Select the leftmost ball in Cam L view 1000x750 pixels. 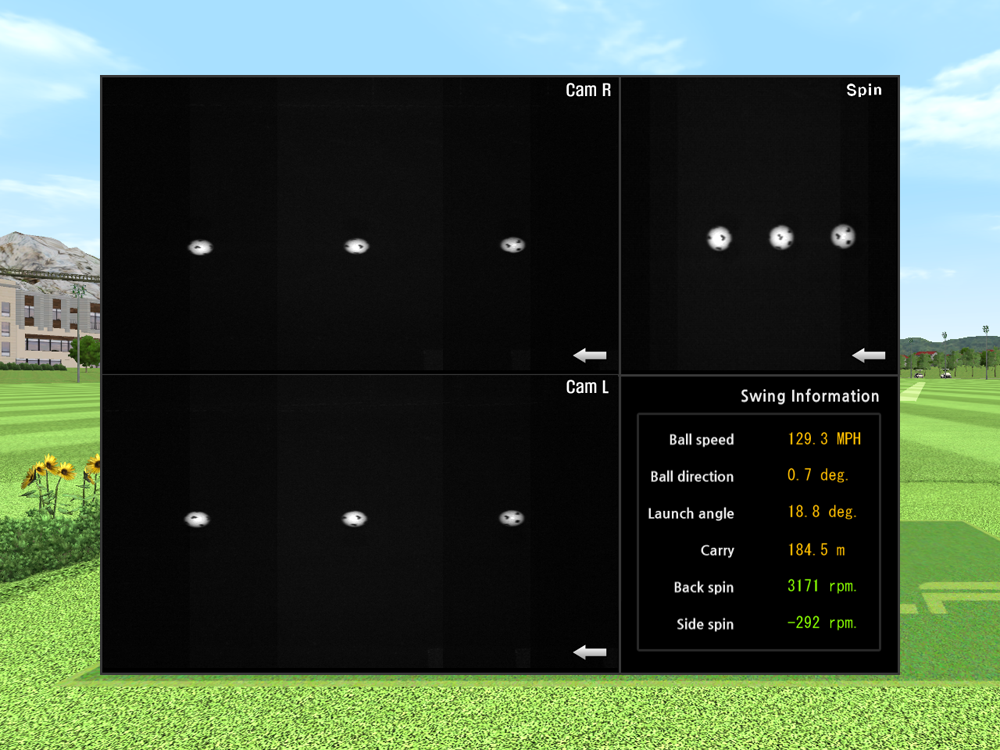pyautogui.click(x=198, y=519)
